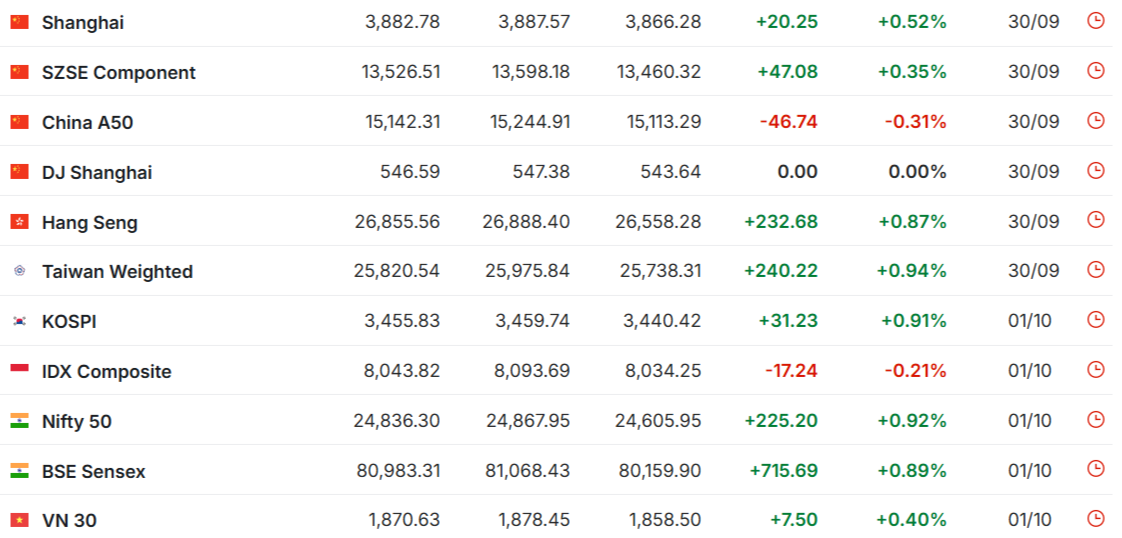
Task: Click the clock icon for SZSE Component
Action: pyautogui.click(x=1096, y=70)
